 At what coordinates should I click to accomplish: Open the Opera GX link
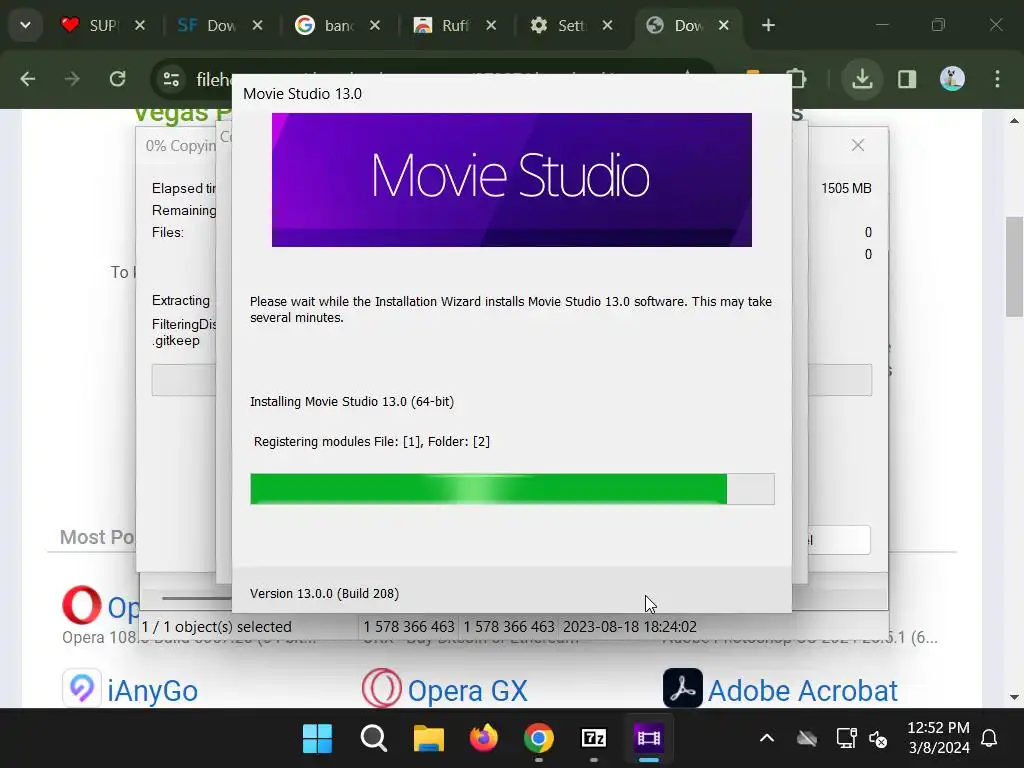tap(468, 691)
